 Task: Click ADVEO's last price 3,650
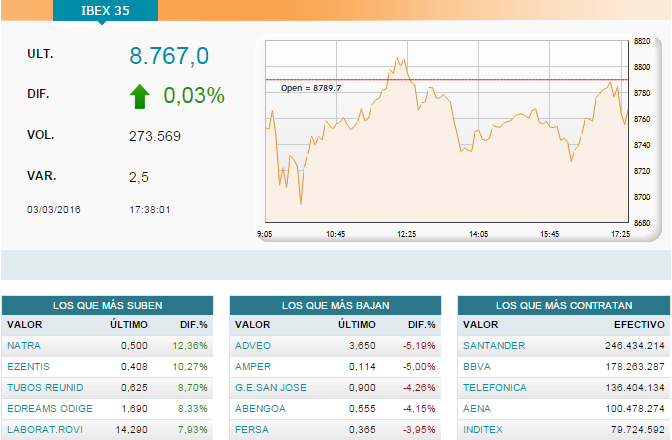[362, 345]
